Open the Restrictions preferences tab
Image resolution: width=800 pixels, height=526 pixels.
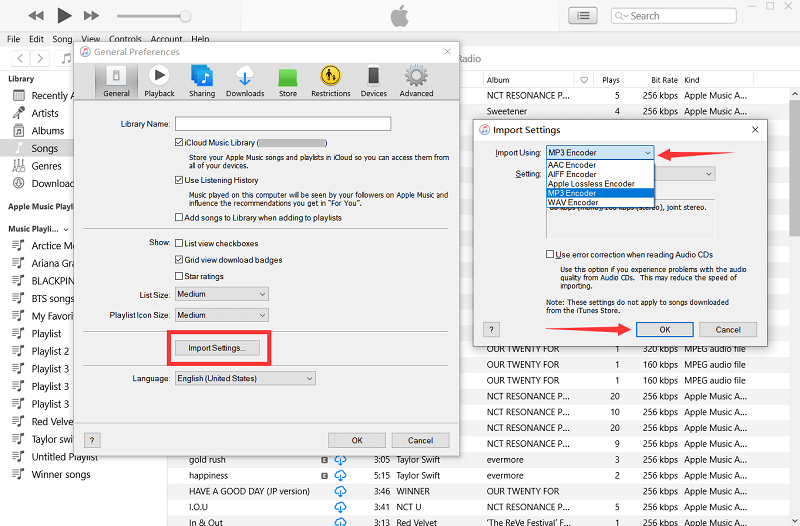pos(331,81)
